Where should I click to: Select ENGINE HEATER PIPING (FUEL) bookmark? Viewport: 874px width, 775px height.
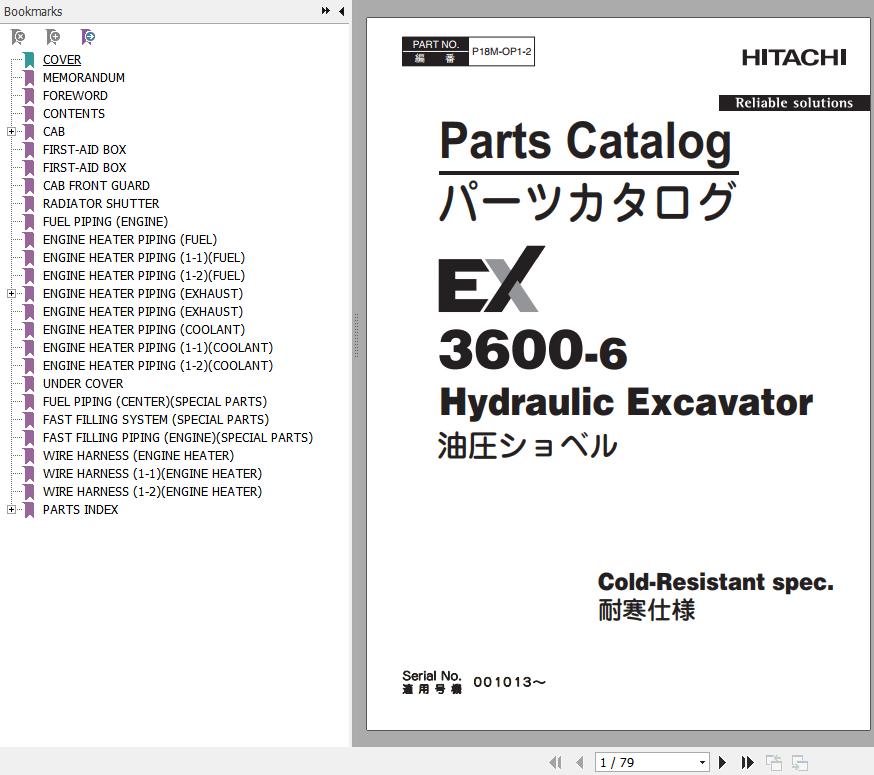[130, 240]
